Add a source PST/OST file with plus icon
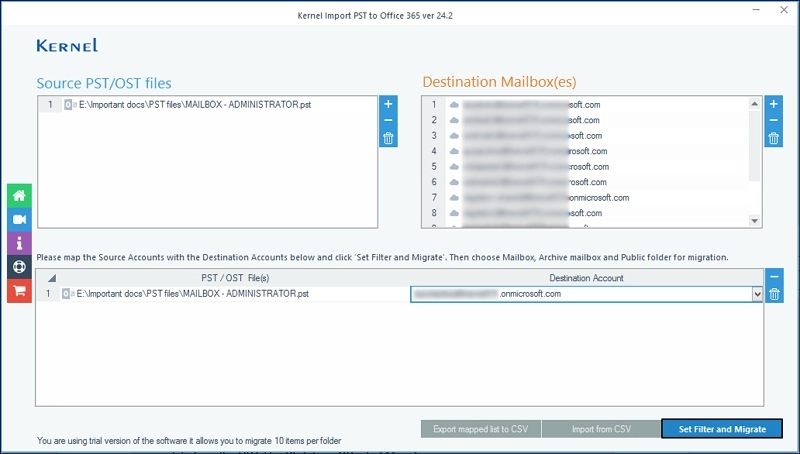Viewport: 800px width, 454px height. click(x=388, y=104)
